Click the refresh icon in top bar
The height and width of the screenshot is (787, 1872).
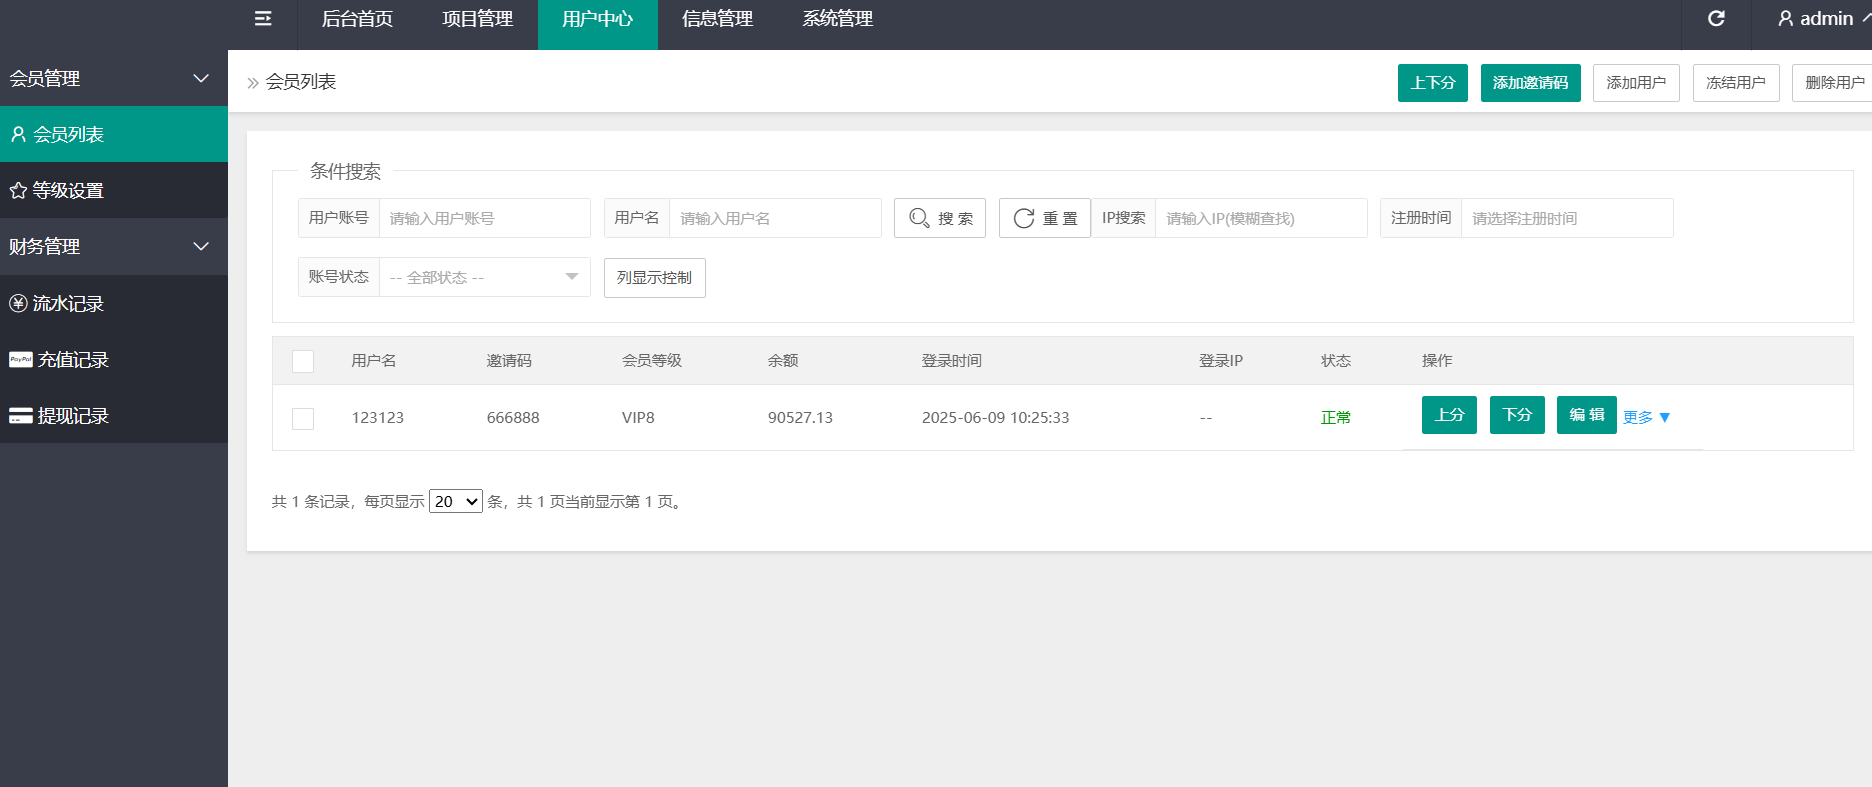[x=1716, y=19]
